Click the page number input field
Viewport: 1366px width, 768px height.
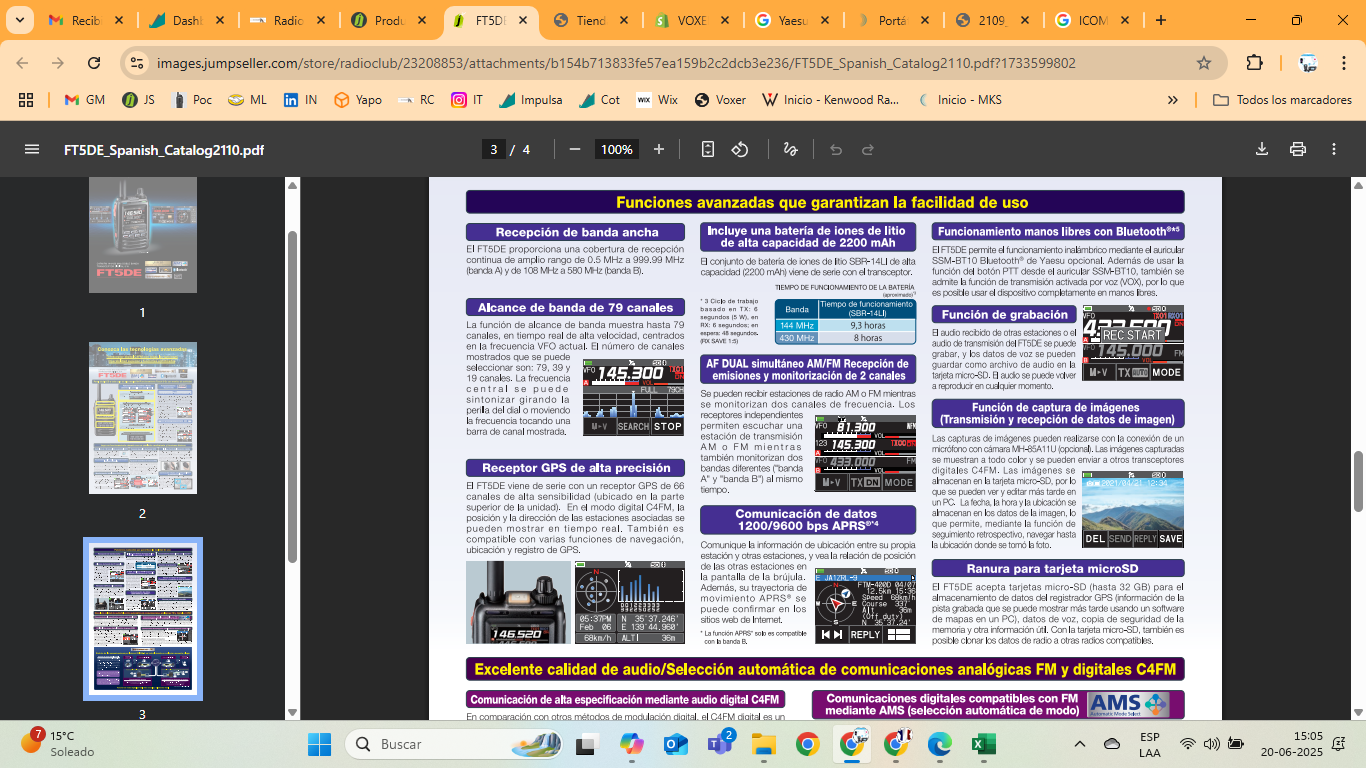tap(493, 149)
